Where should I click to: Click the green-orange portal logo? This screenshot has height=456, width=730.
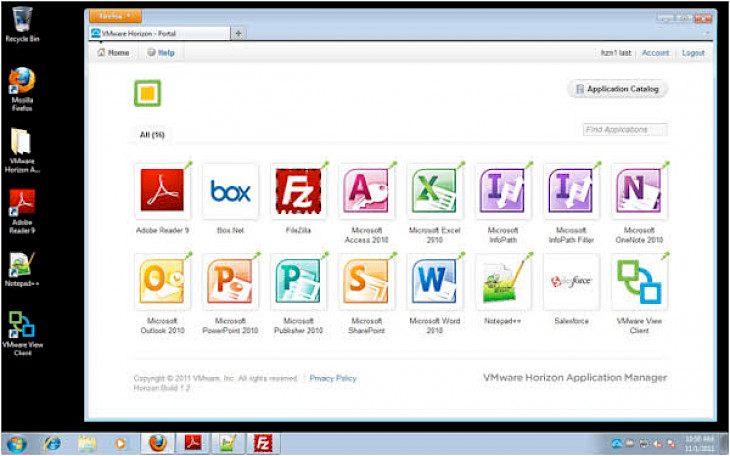pyautogui.click(x=148, y=93)
